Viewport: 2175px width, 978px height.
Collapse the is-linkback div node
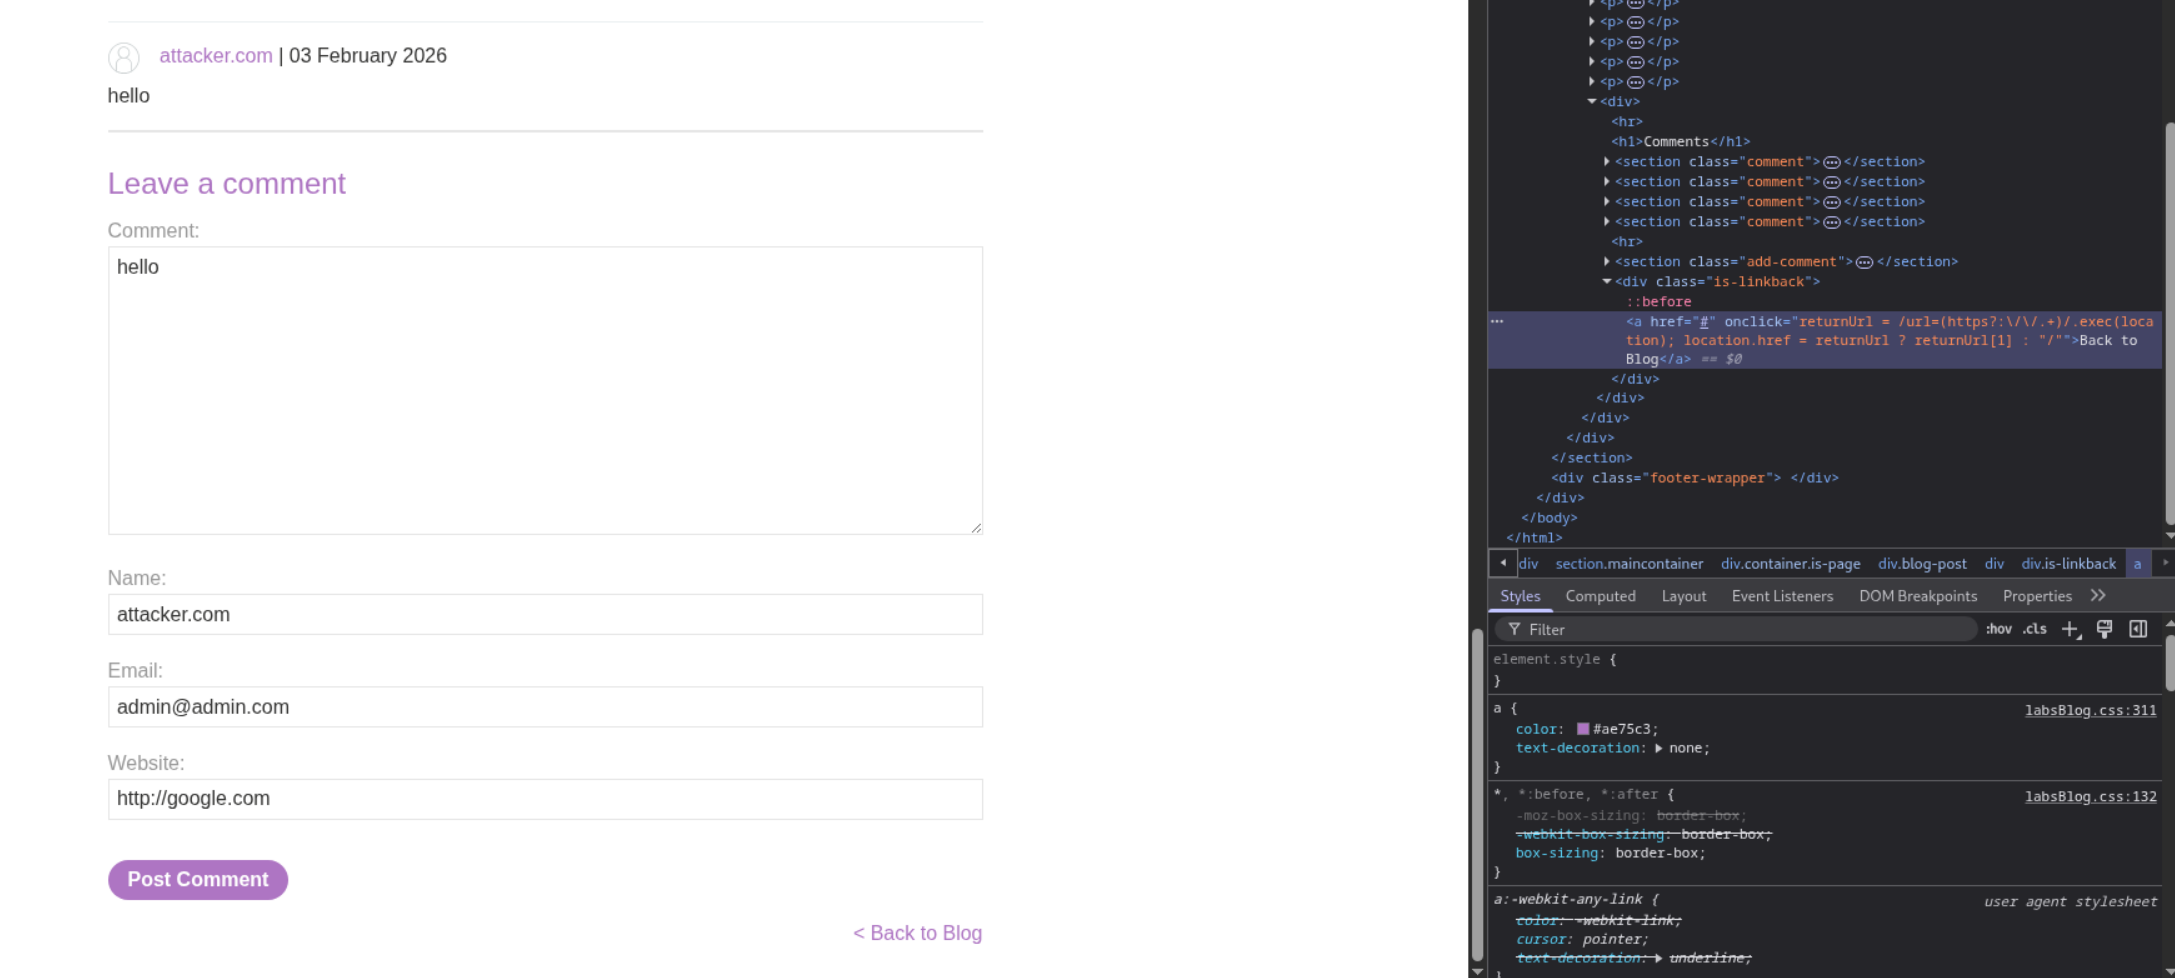point(1607,282)
